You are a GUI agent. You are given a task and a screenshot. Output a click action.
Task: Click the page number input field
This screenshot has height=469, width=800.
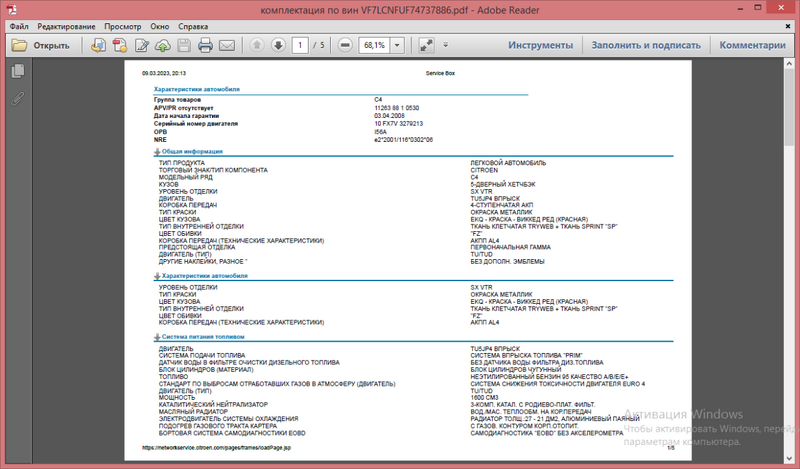click(300, 45)
